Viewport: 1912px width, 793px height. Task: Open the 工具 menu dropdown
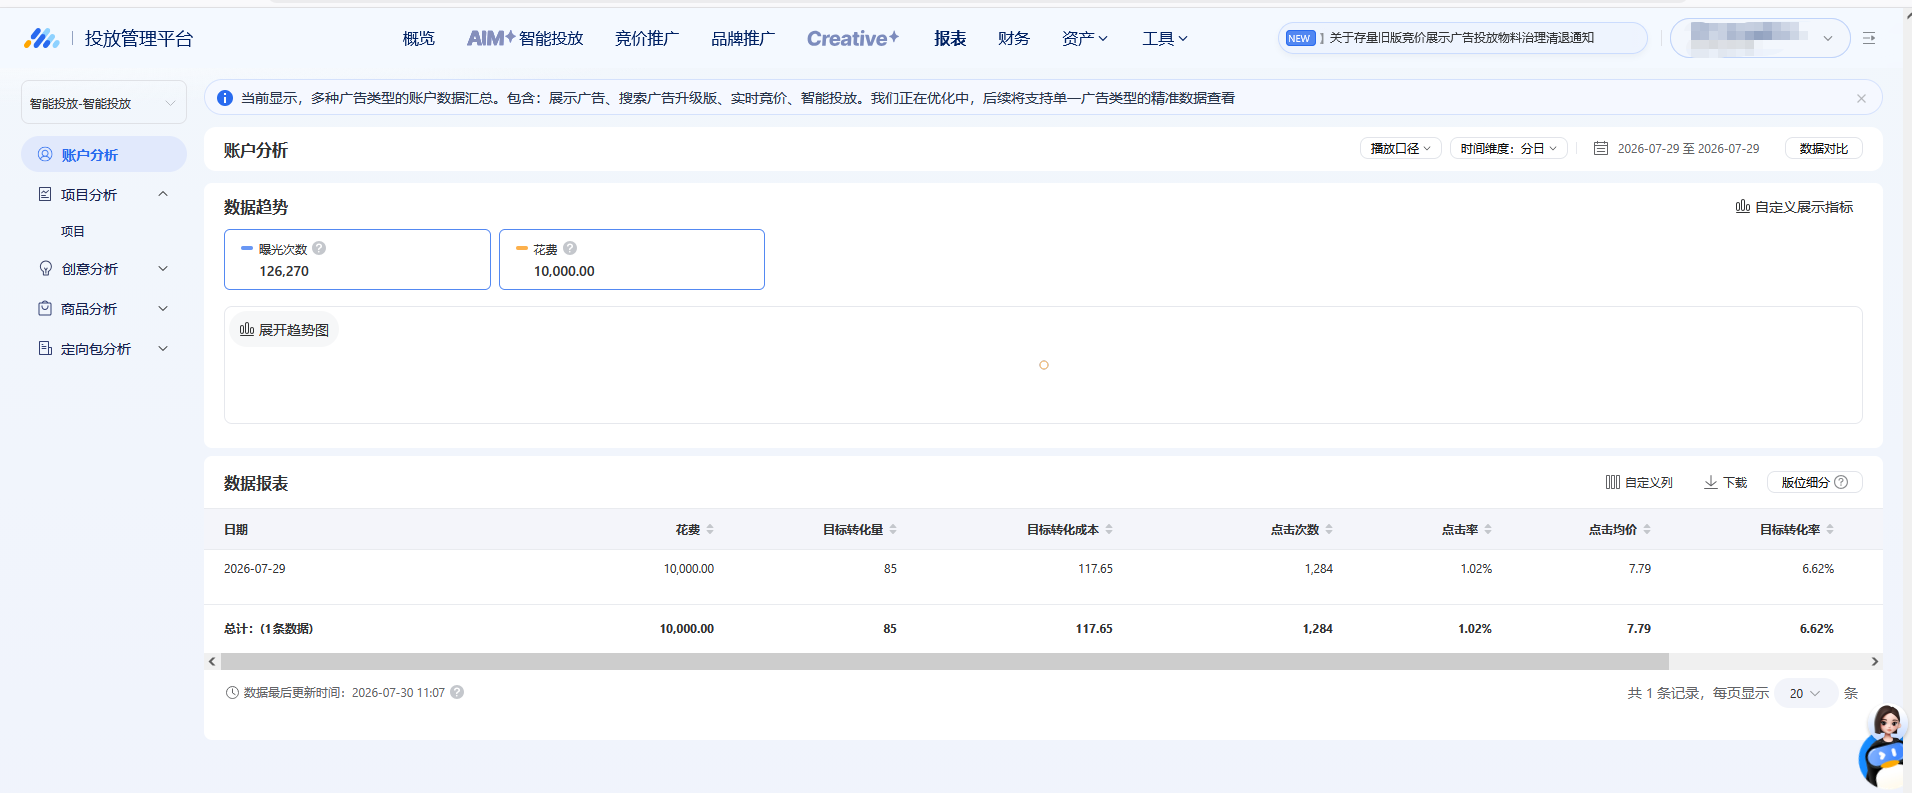tap(1165, 38)
